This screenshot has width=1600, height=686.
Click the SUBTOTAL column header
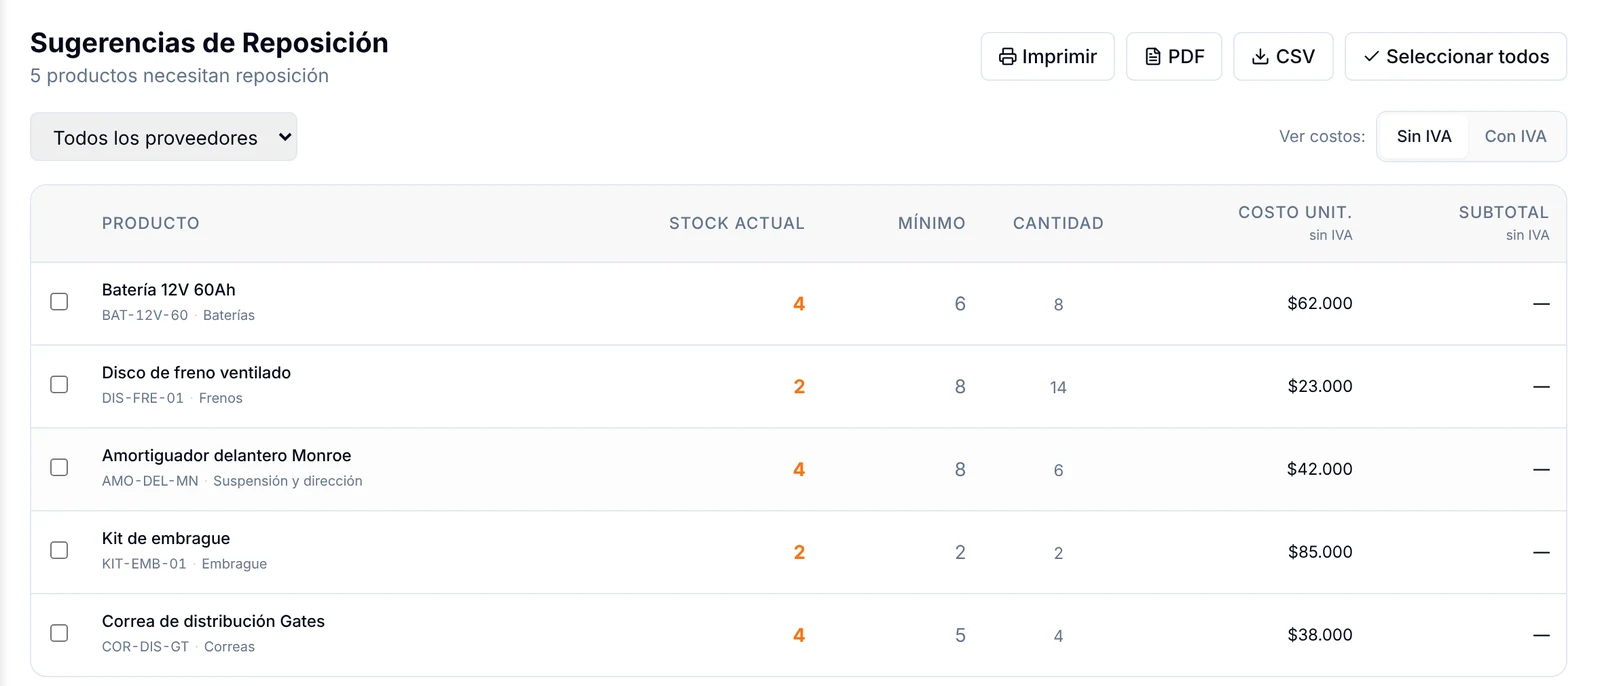[x=1504, y=212]
